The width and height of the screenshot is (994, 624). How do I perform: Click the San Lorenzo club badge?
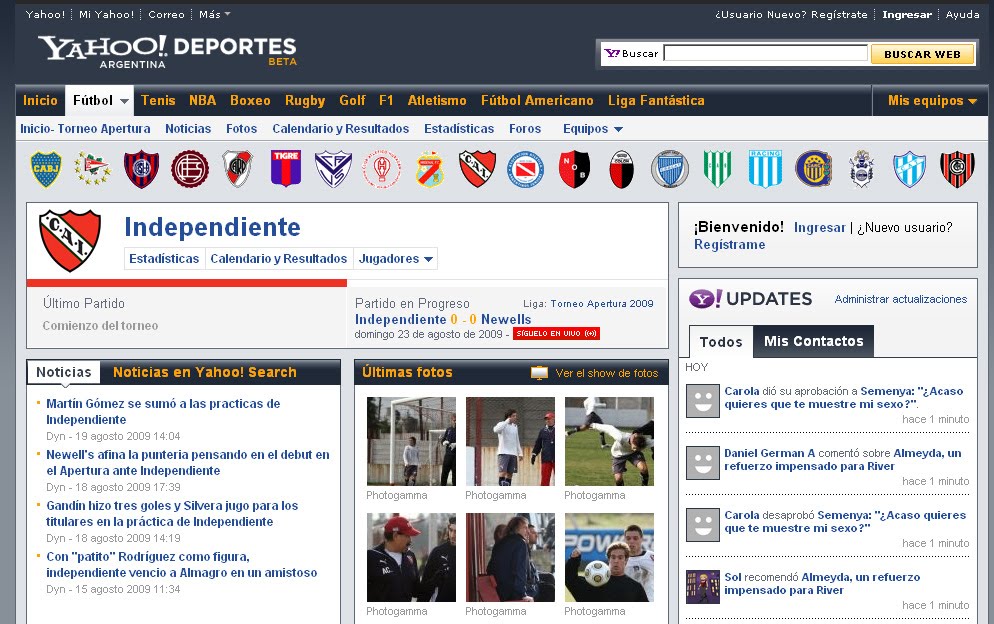[x=141, y=170]
